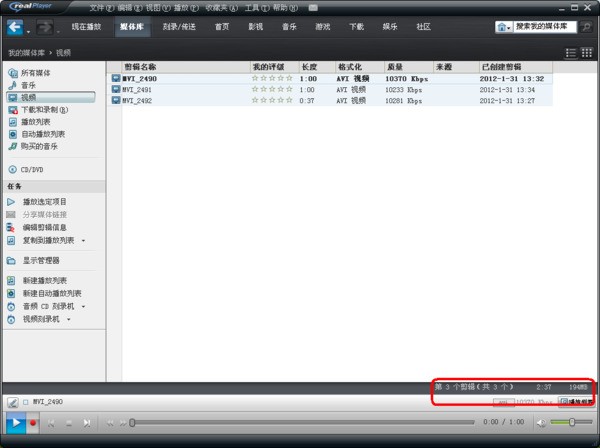This screenshot has width=600, height=448.
Task: Expand 视频刻录机 dropdown arrow
Action: pyautogui.click(x=69, y=320)
